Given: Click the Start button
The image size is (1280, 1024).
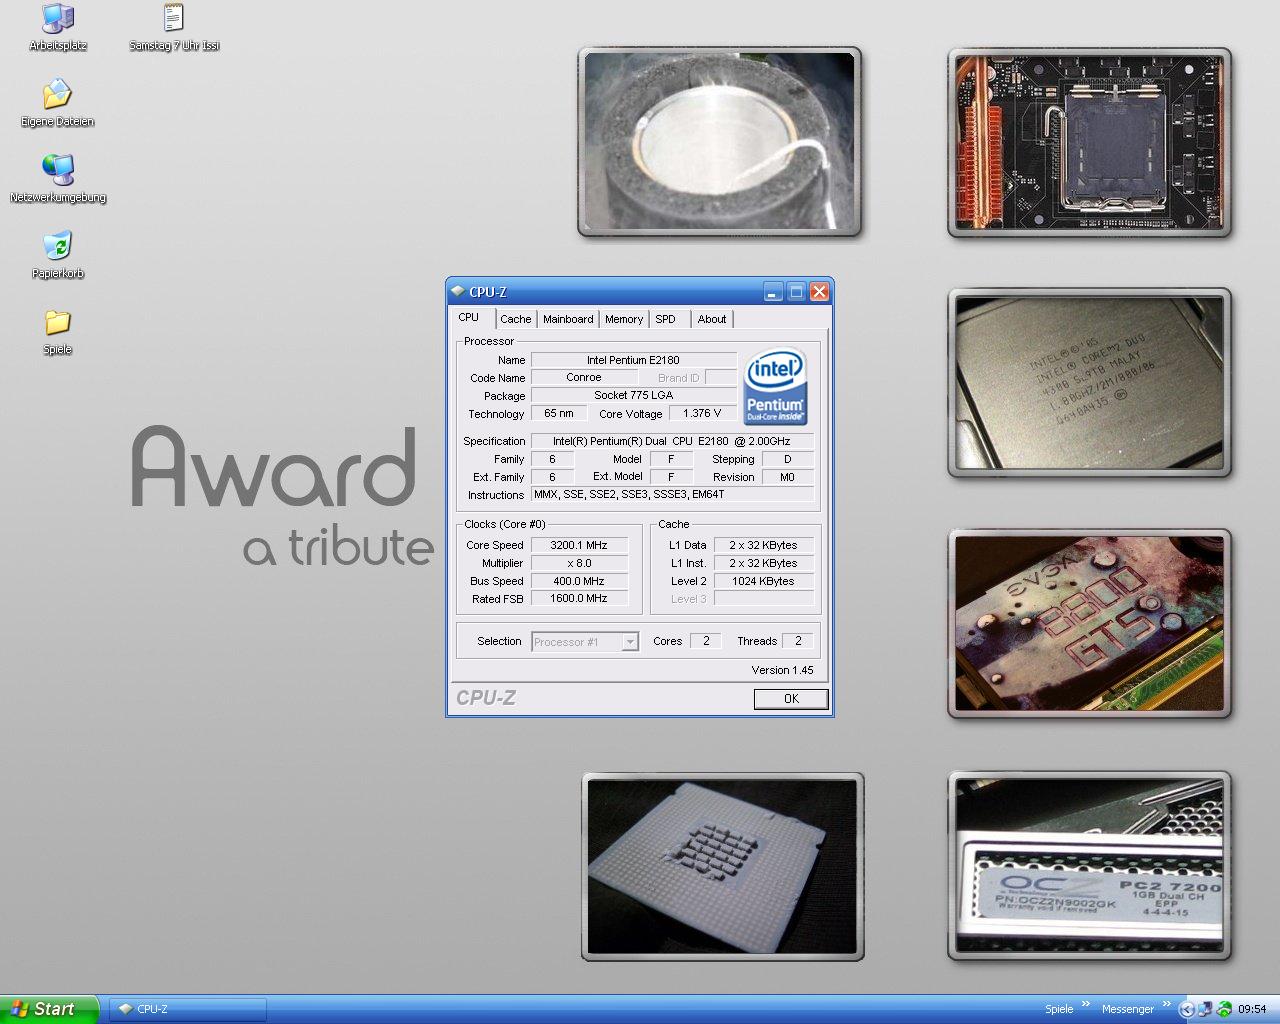Looking at the screenshot, I should 48,1009.
